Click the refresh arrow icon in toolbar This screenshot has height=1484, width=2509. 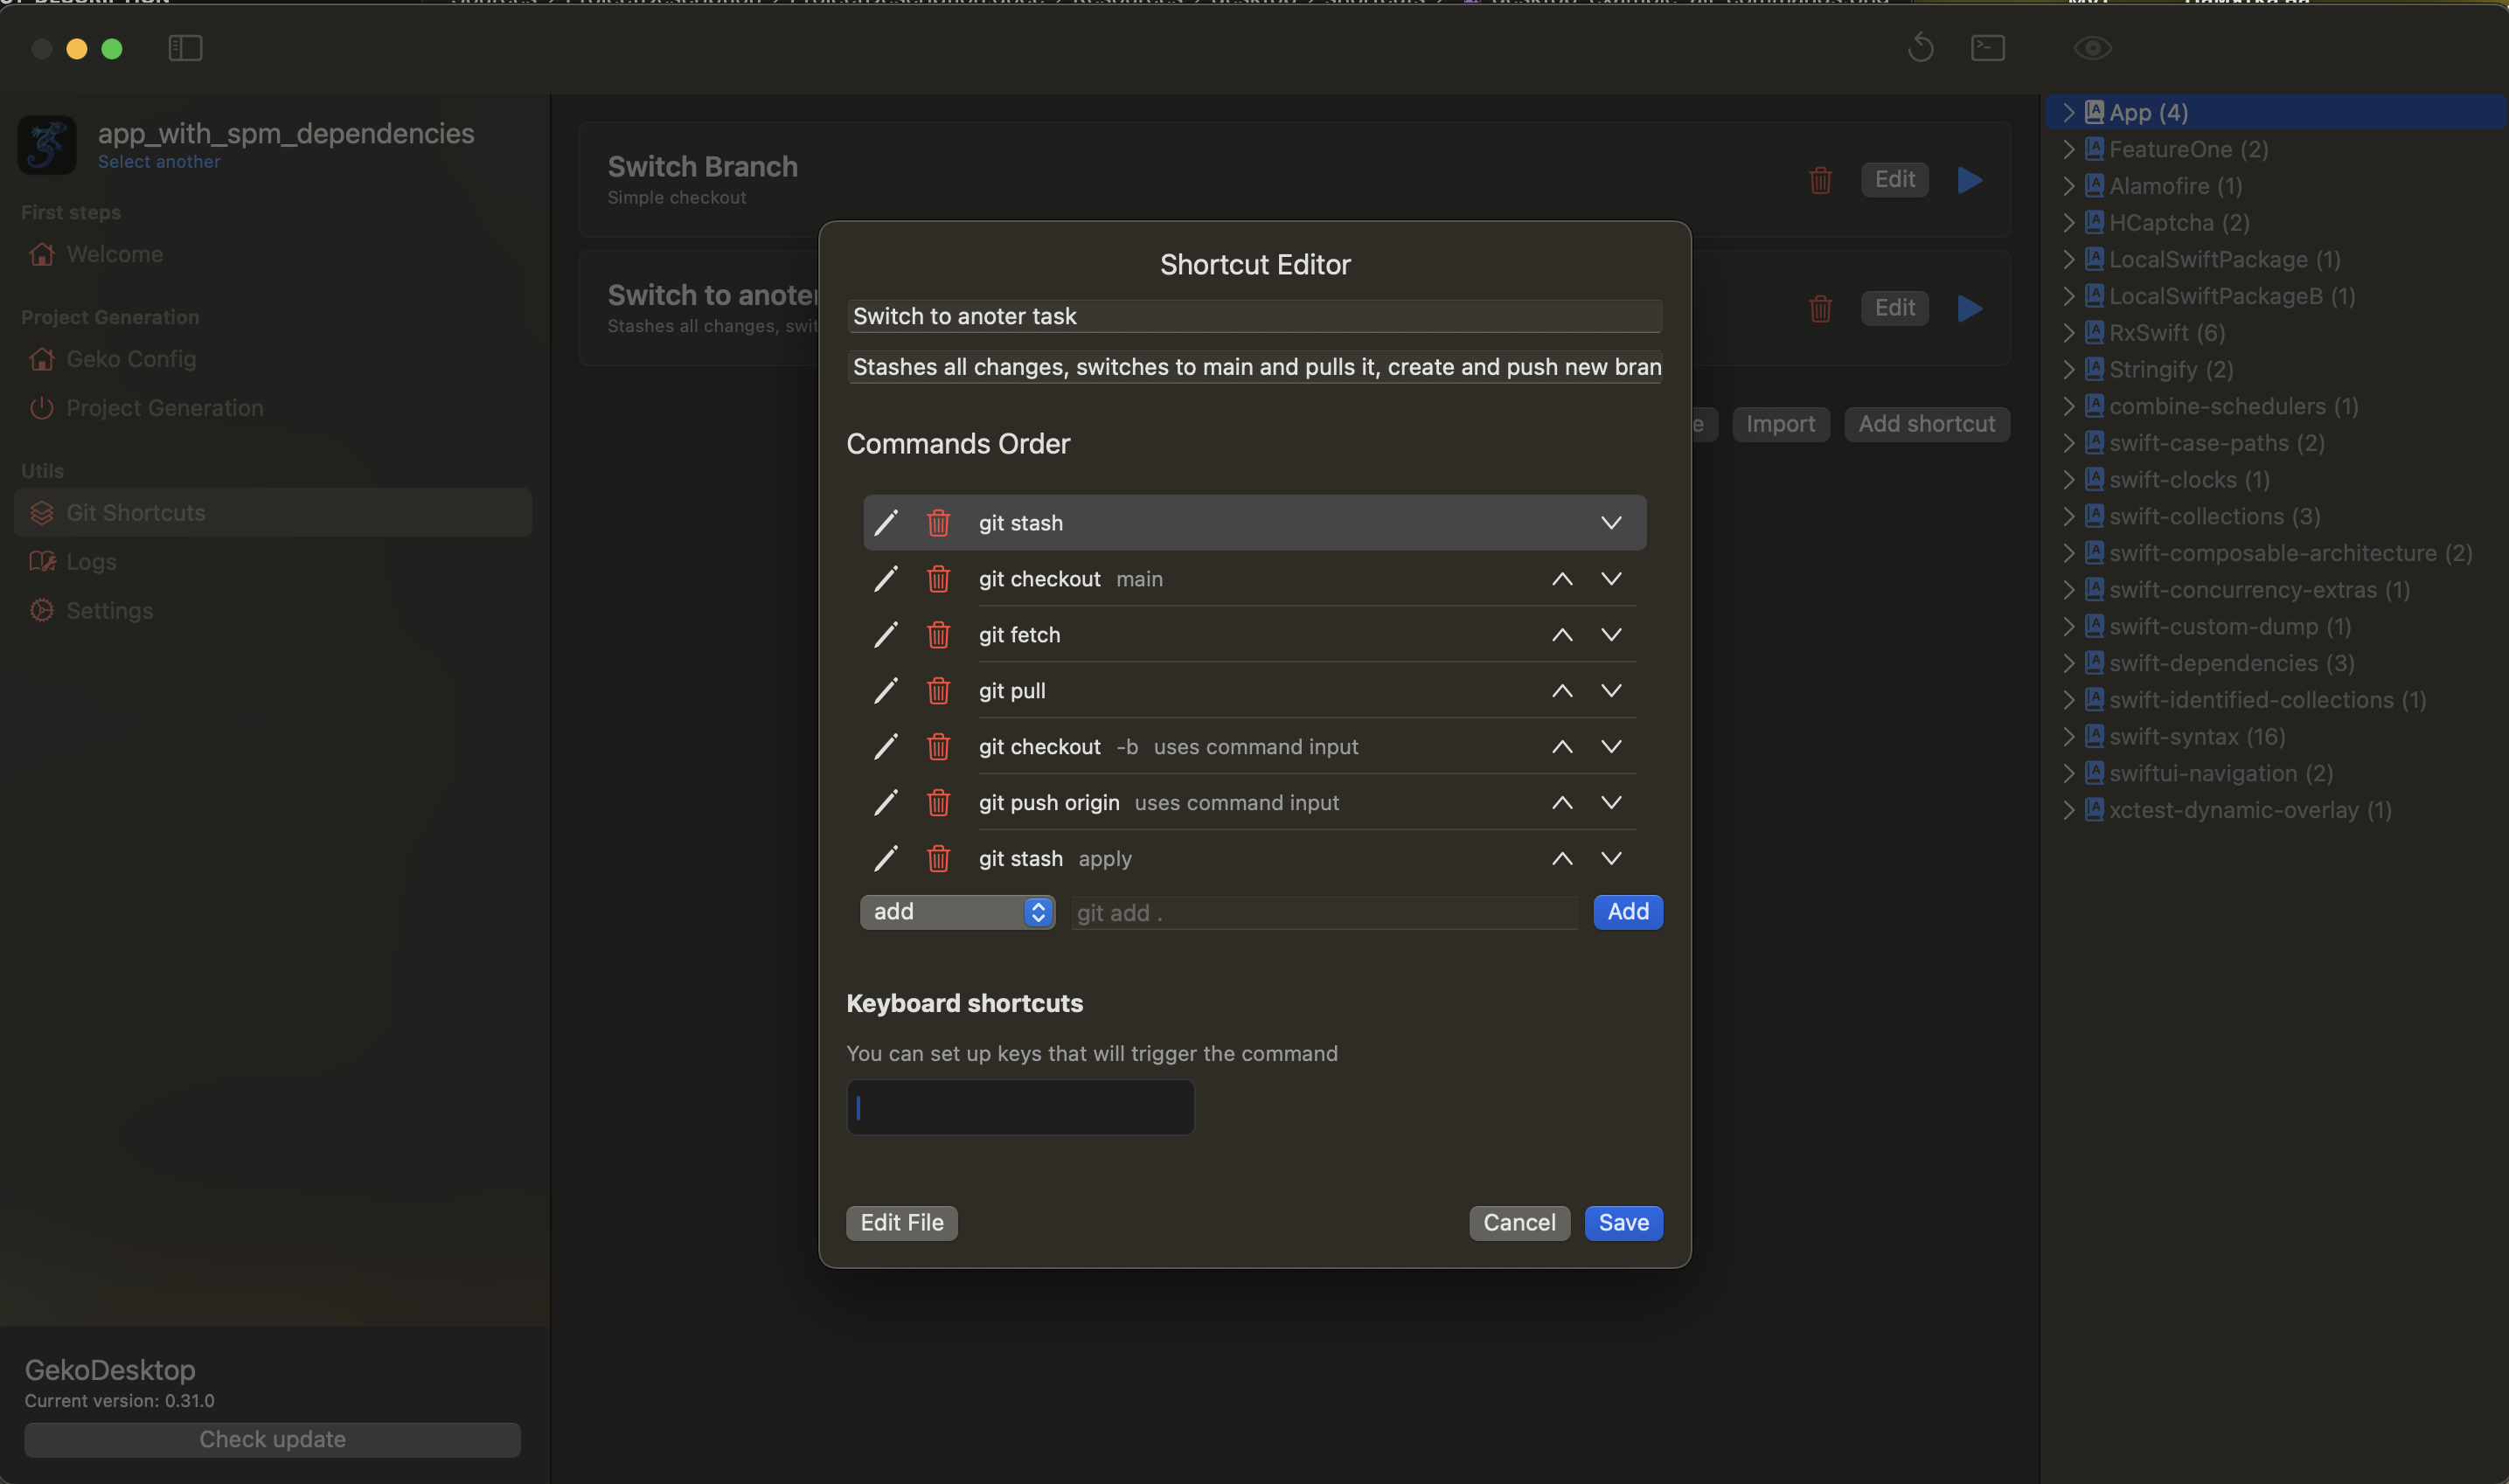coord(1920,48)
